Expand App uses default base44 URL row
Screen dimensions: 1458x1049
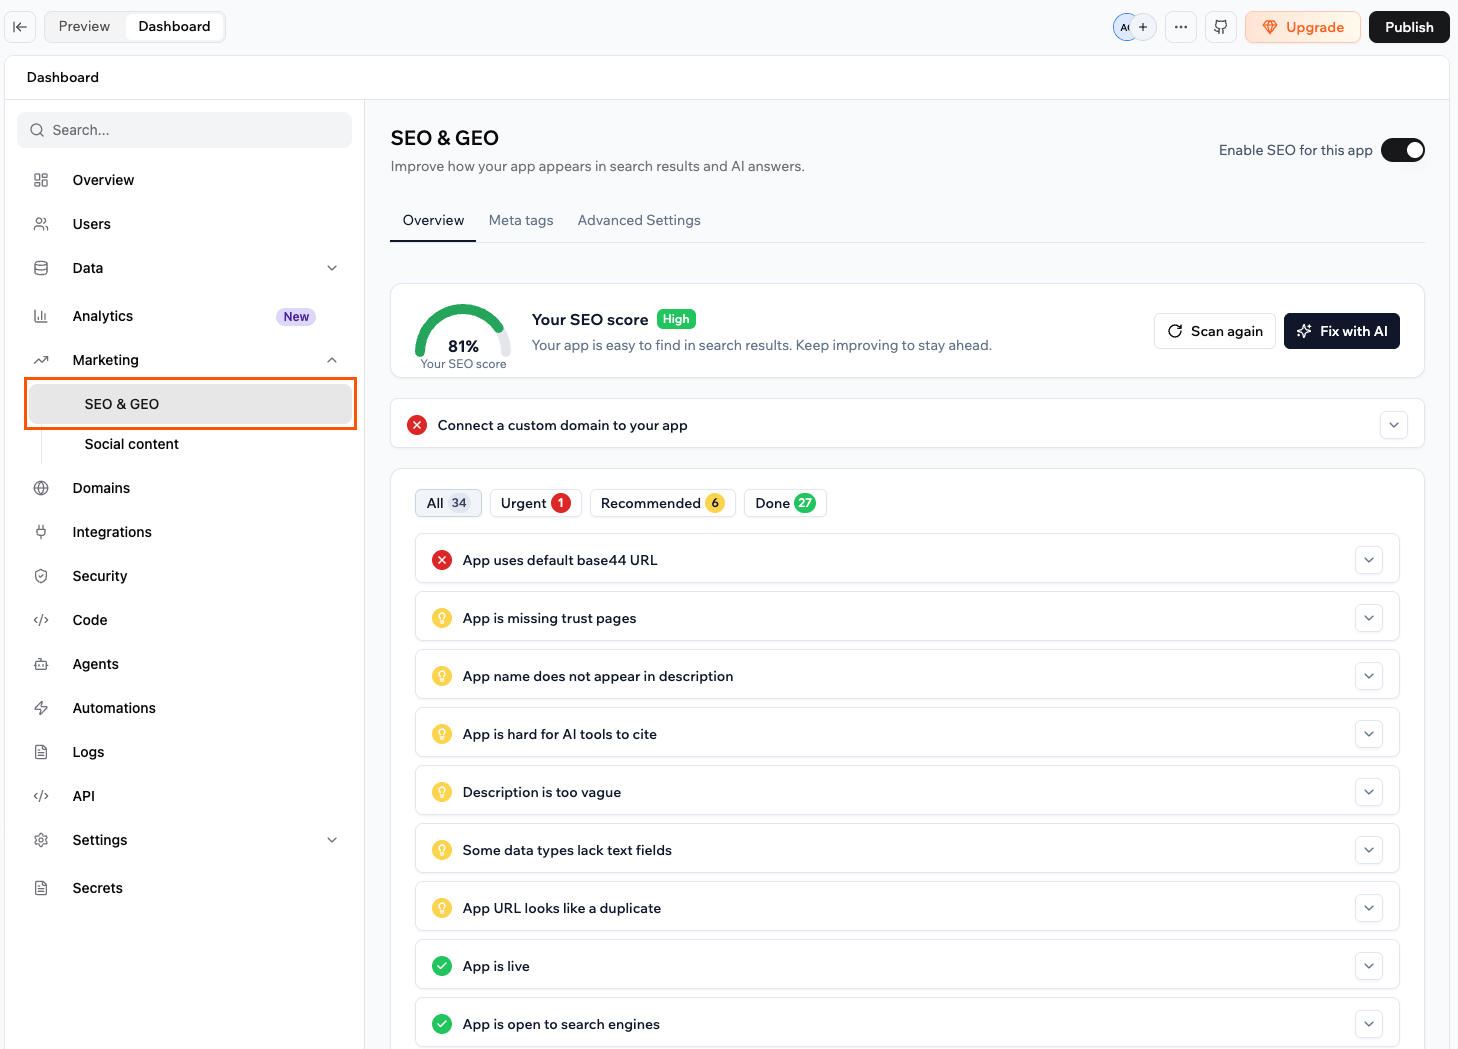pyautogui.click(x=1369, y=560)
